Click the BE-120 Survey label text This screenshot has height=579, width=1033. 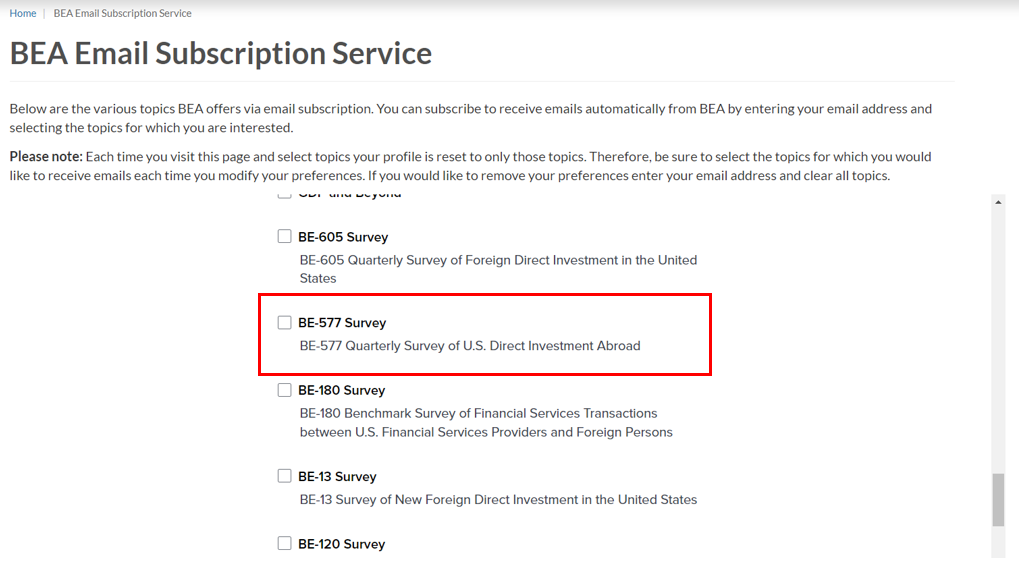point(342,543)
